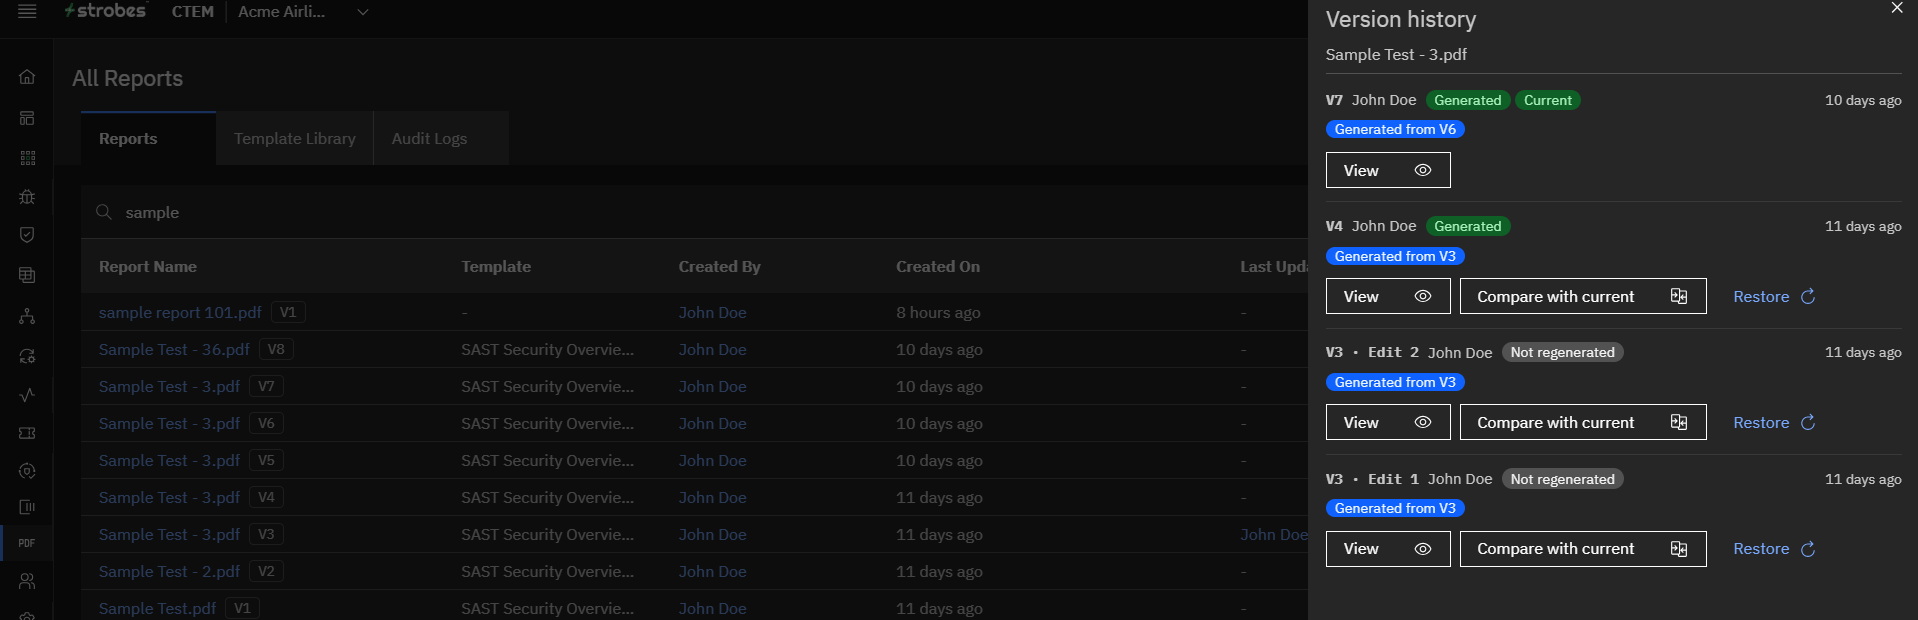Click Template column header
Screen dimensions: 1918x620
[496, 267]
